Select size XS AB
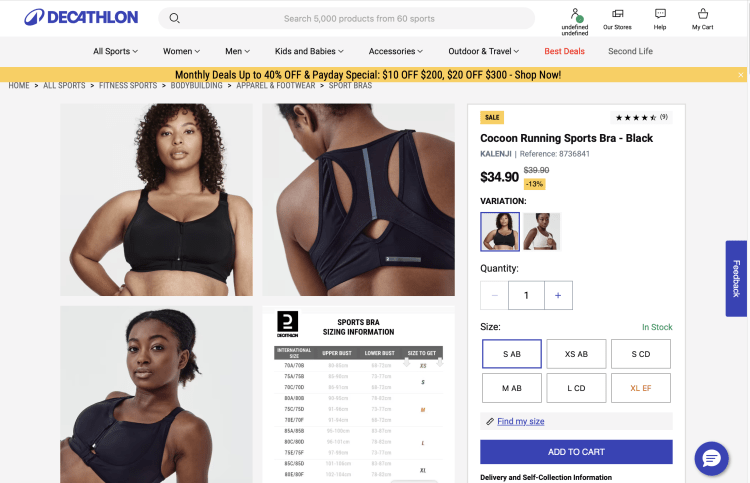 coord(576,354)
